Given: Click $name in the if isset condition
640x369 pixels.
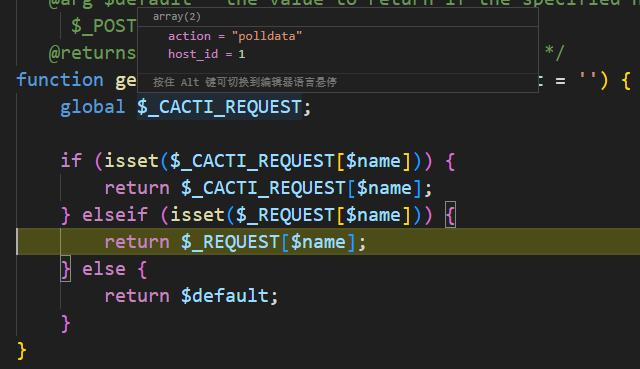Looking at the screenshot, I should (373, 160).
